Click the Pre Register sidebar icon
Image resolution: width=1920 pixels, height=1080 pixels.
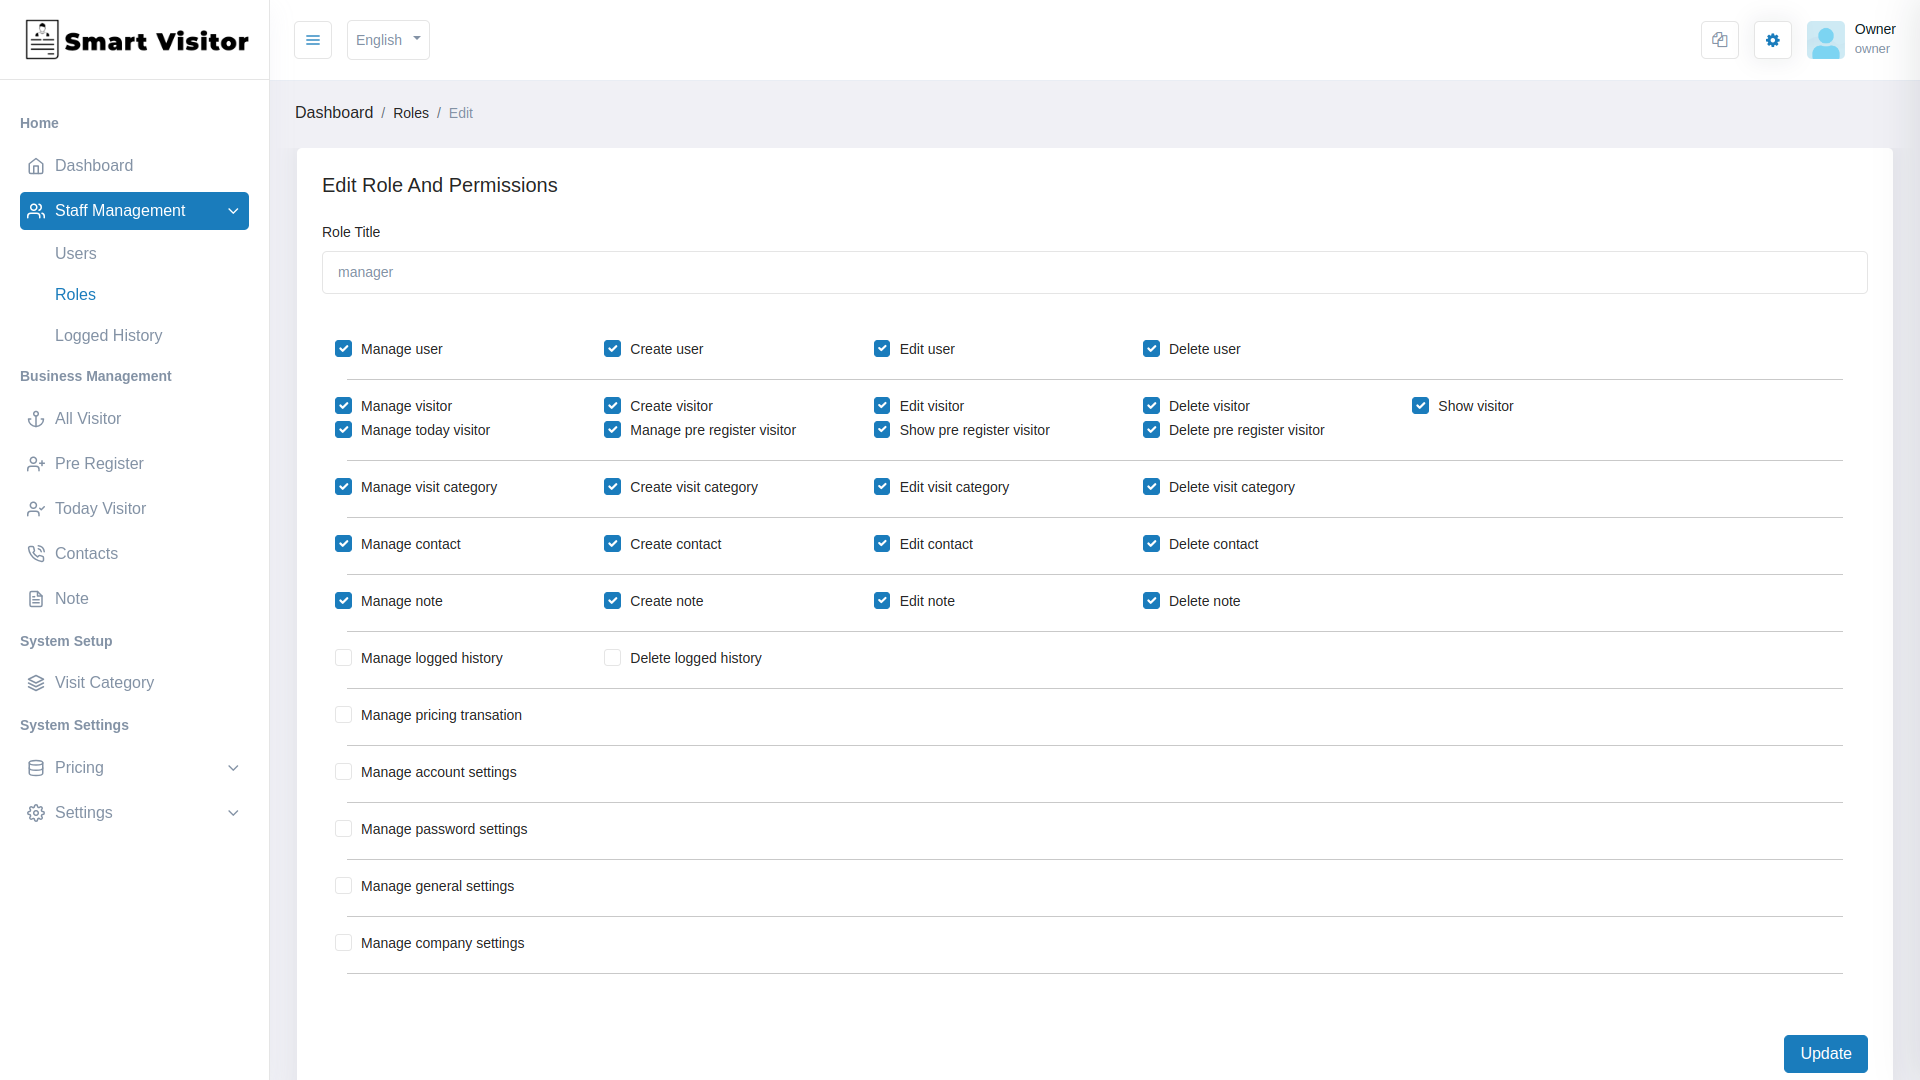[36, 463]
